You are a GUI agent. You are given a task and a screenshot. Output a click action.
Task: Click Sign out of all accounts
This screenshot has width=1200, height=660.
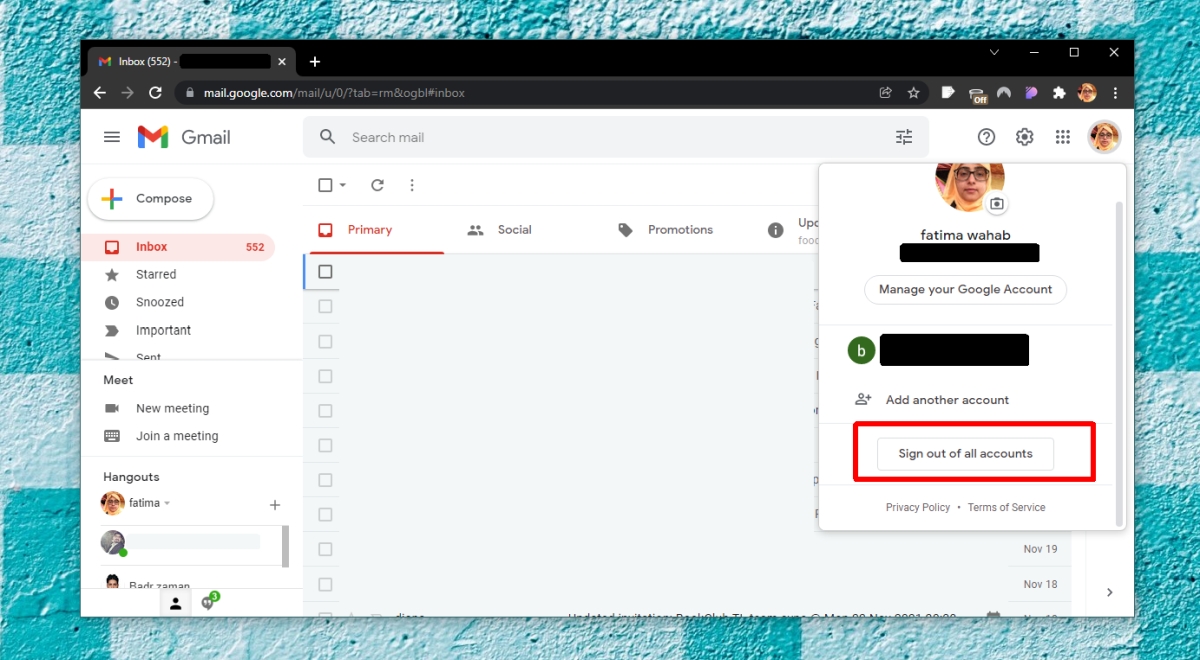[x=965, y=454]
